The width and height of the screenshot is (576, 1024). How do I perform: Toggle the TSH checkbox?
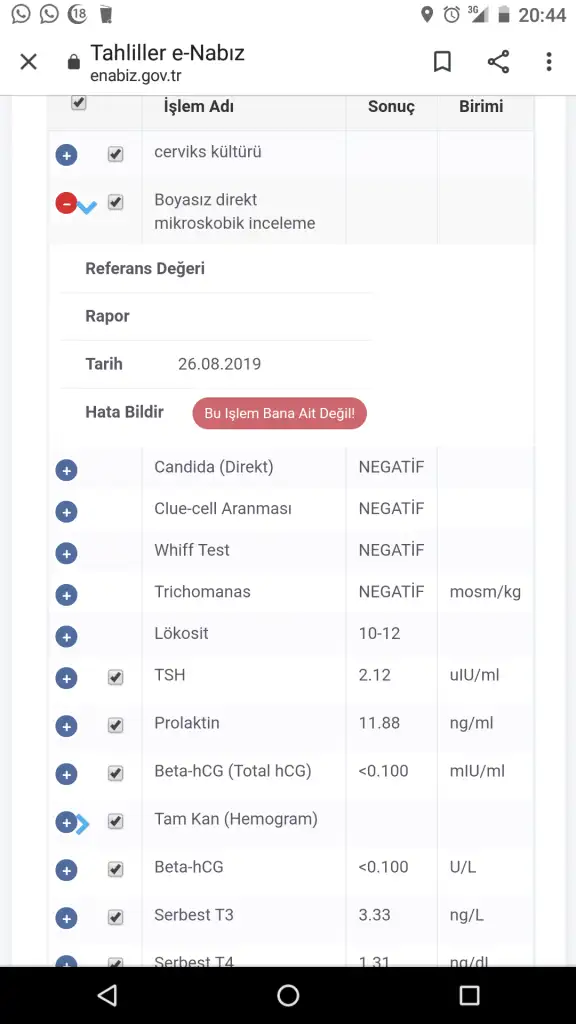(x=116, y=678)
